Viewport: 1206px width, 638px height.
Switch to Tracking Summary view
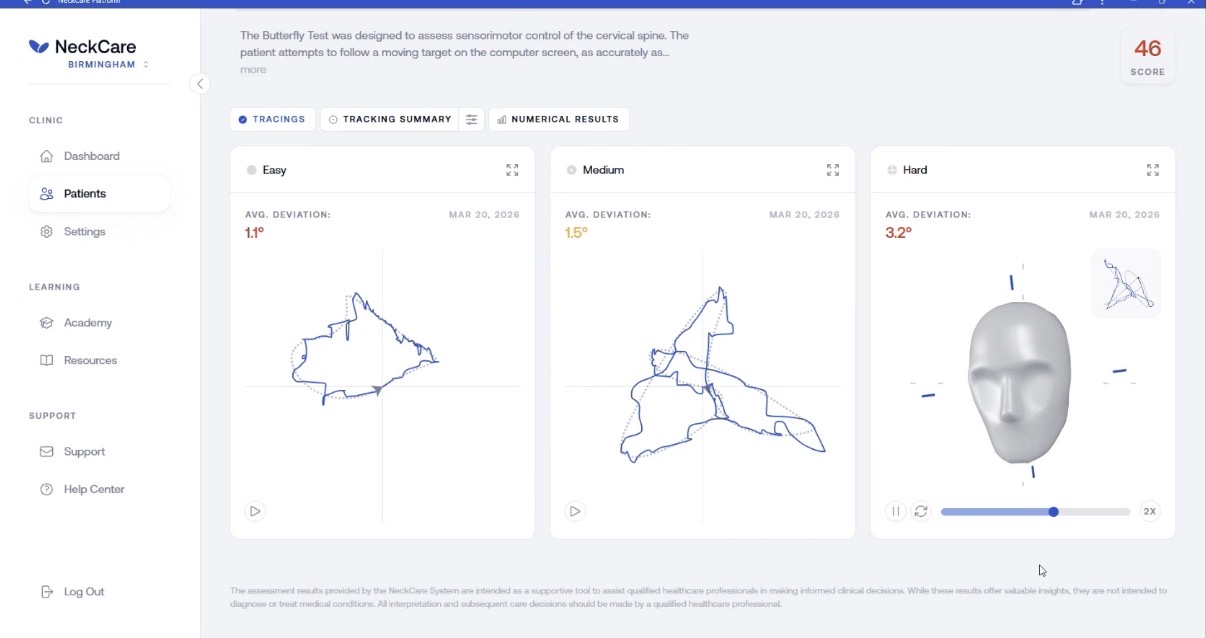coord(390,119)
